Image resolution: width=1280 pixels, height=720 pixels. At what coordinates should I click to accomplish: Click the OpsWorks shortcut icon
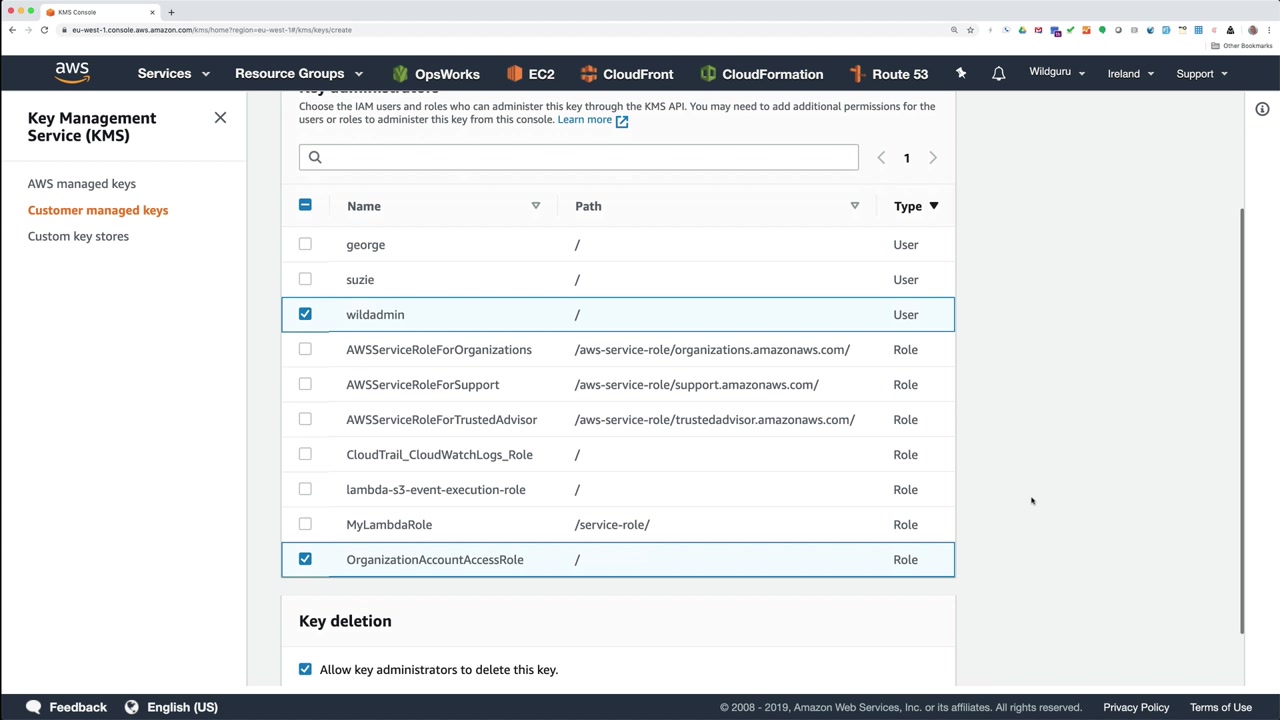401,74
